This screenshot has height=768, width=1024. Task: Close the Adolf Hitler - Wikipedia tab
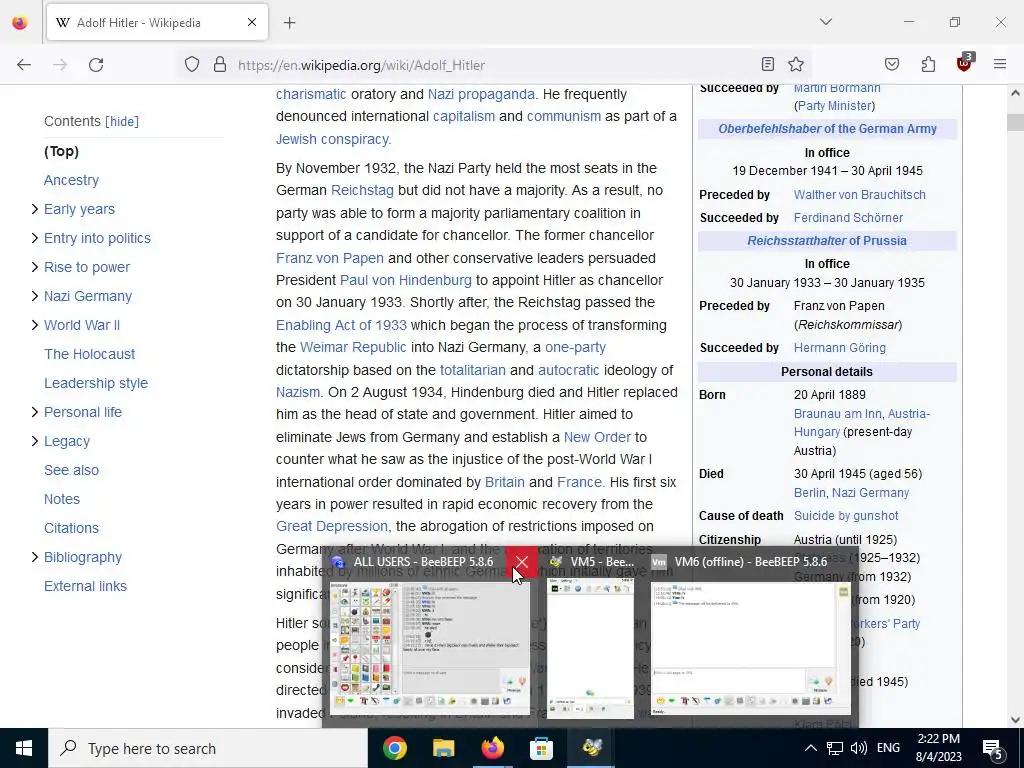point(251,23)
